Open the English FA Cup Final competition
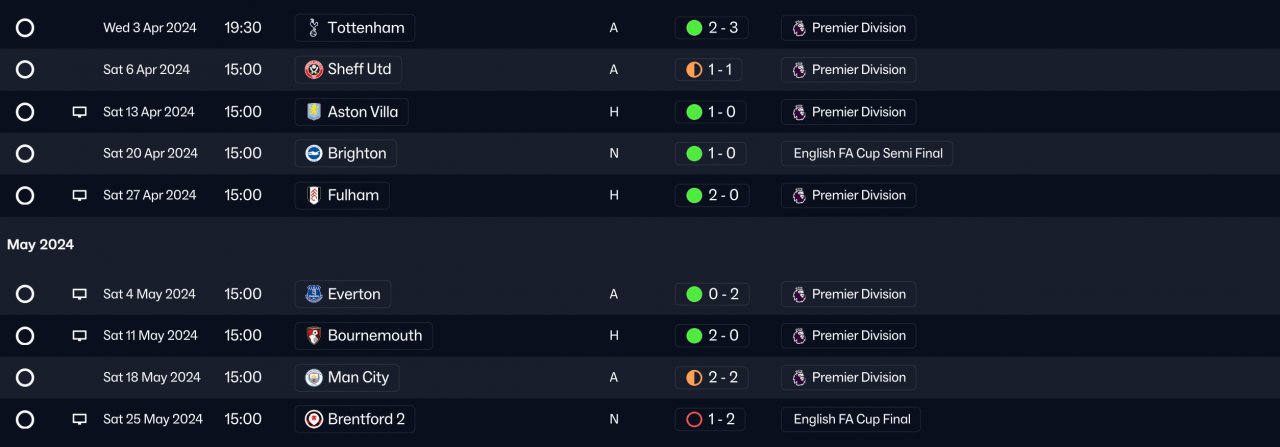The height and width of the screenshot is (447, 1280). 851,420
